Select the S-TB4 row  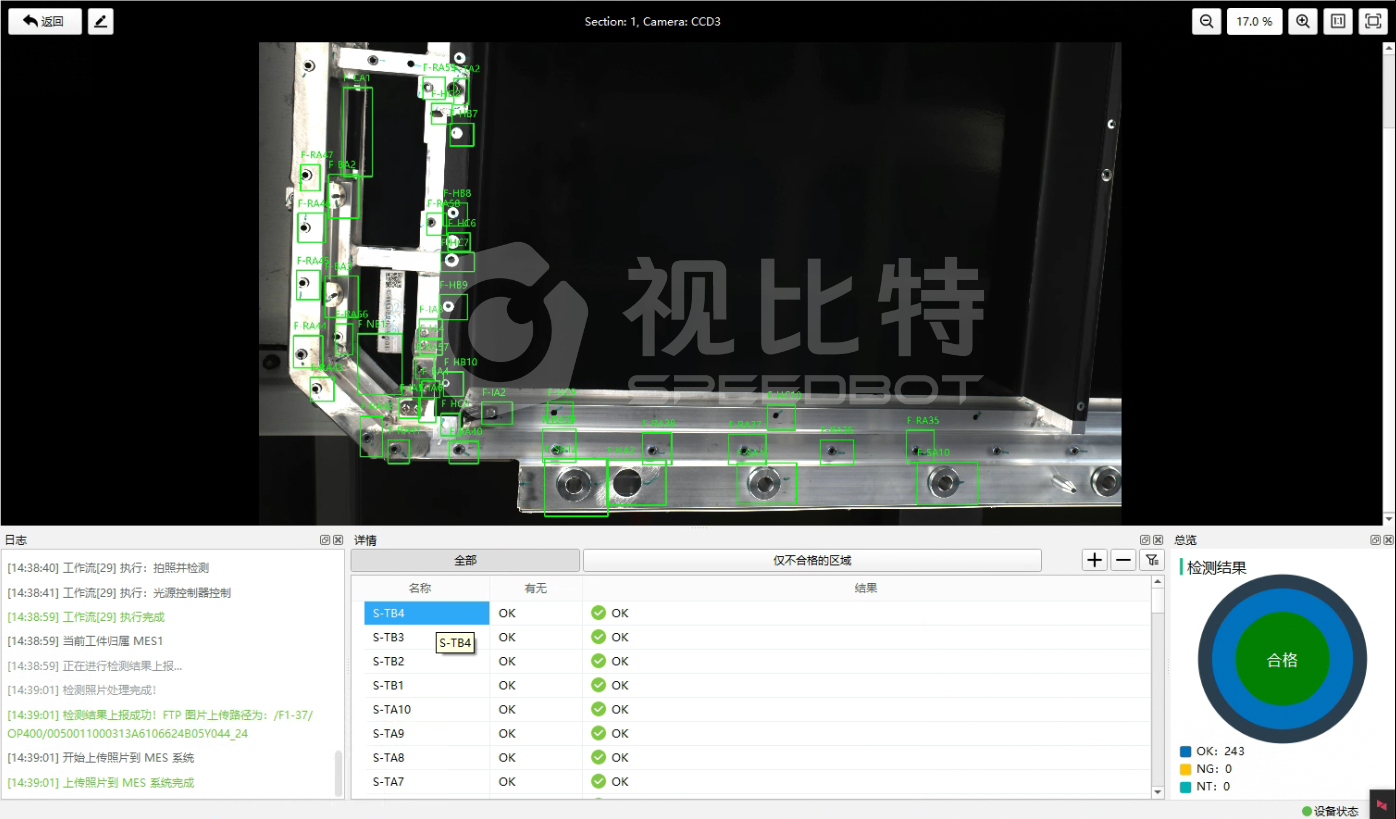pyautogui.click(x=757, y=613)
